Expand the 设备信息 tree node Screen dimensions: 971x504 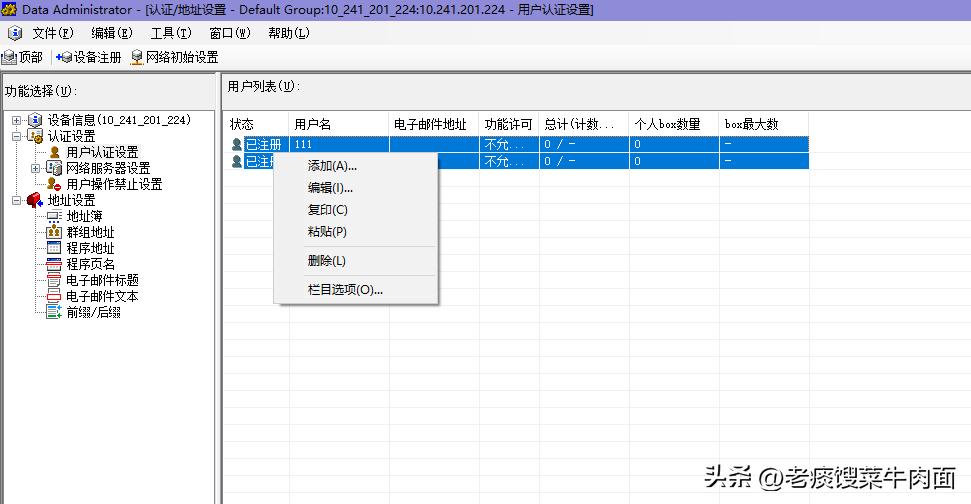(x=17, y=120)
